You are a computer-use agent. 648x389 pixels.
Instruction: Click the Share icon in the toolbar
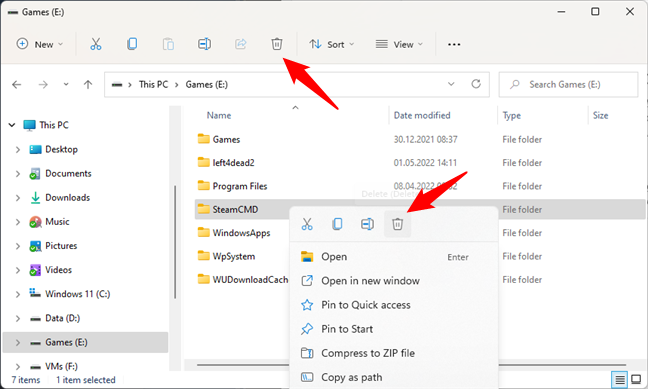point(241,44)
